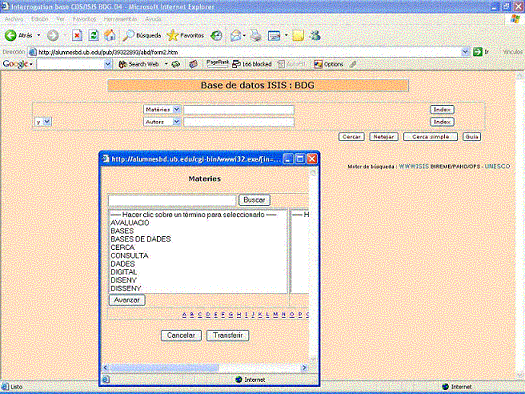Viewport: 525px width, 394px height.
Task: Open the Edición menu
Action: pyautogui.click(x=40, y=19)
